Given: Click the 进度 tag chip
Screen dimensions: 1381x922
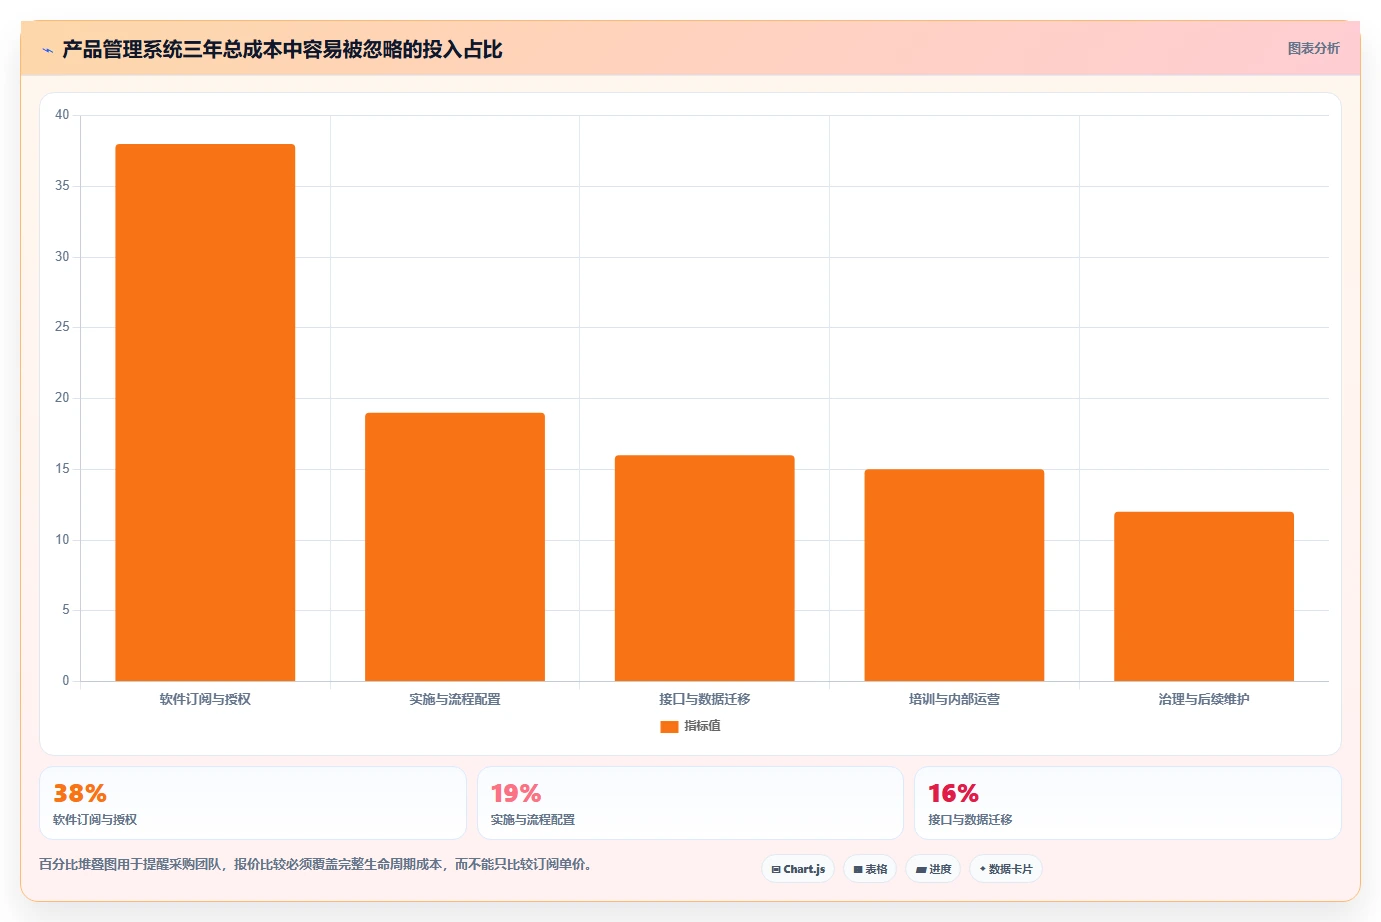Looking at the screenshot, I should [933, 869].
